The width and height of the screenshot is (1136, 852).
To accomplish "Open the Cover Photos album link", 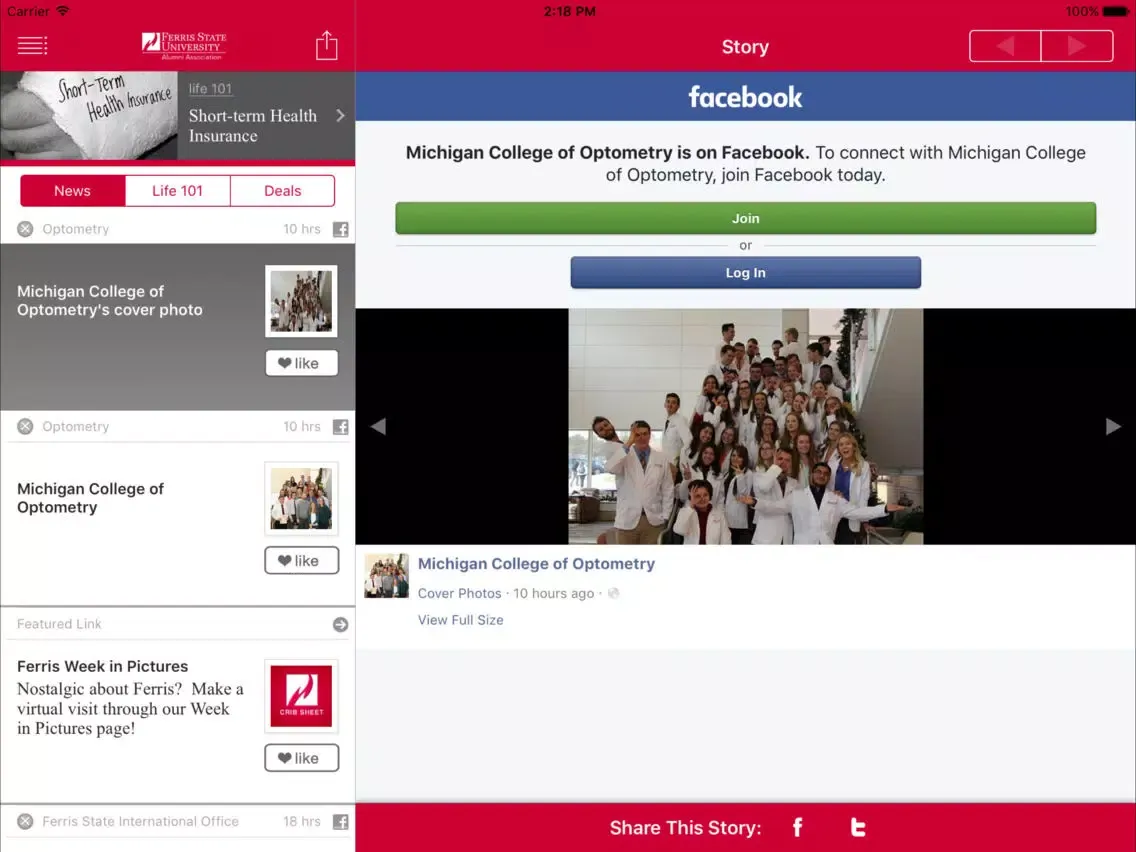I will coord(459,593).
